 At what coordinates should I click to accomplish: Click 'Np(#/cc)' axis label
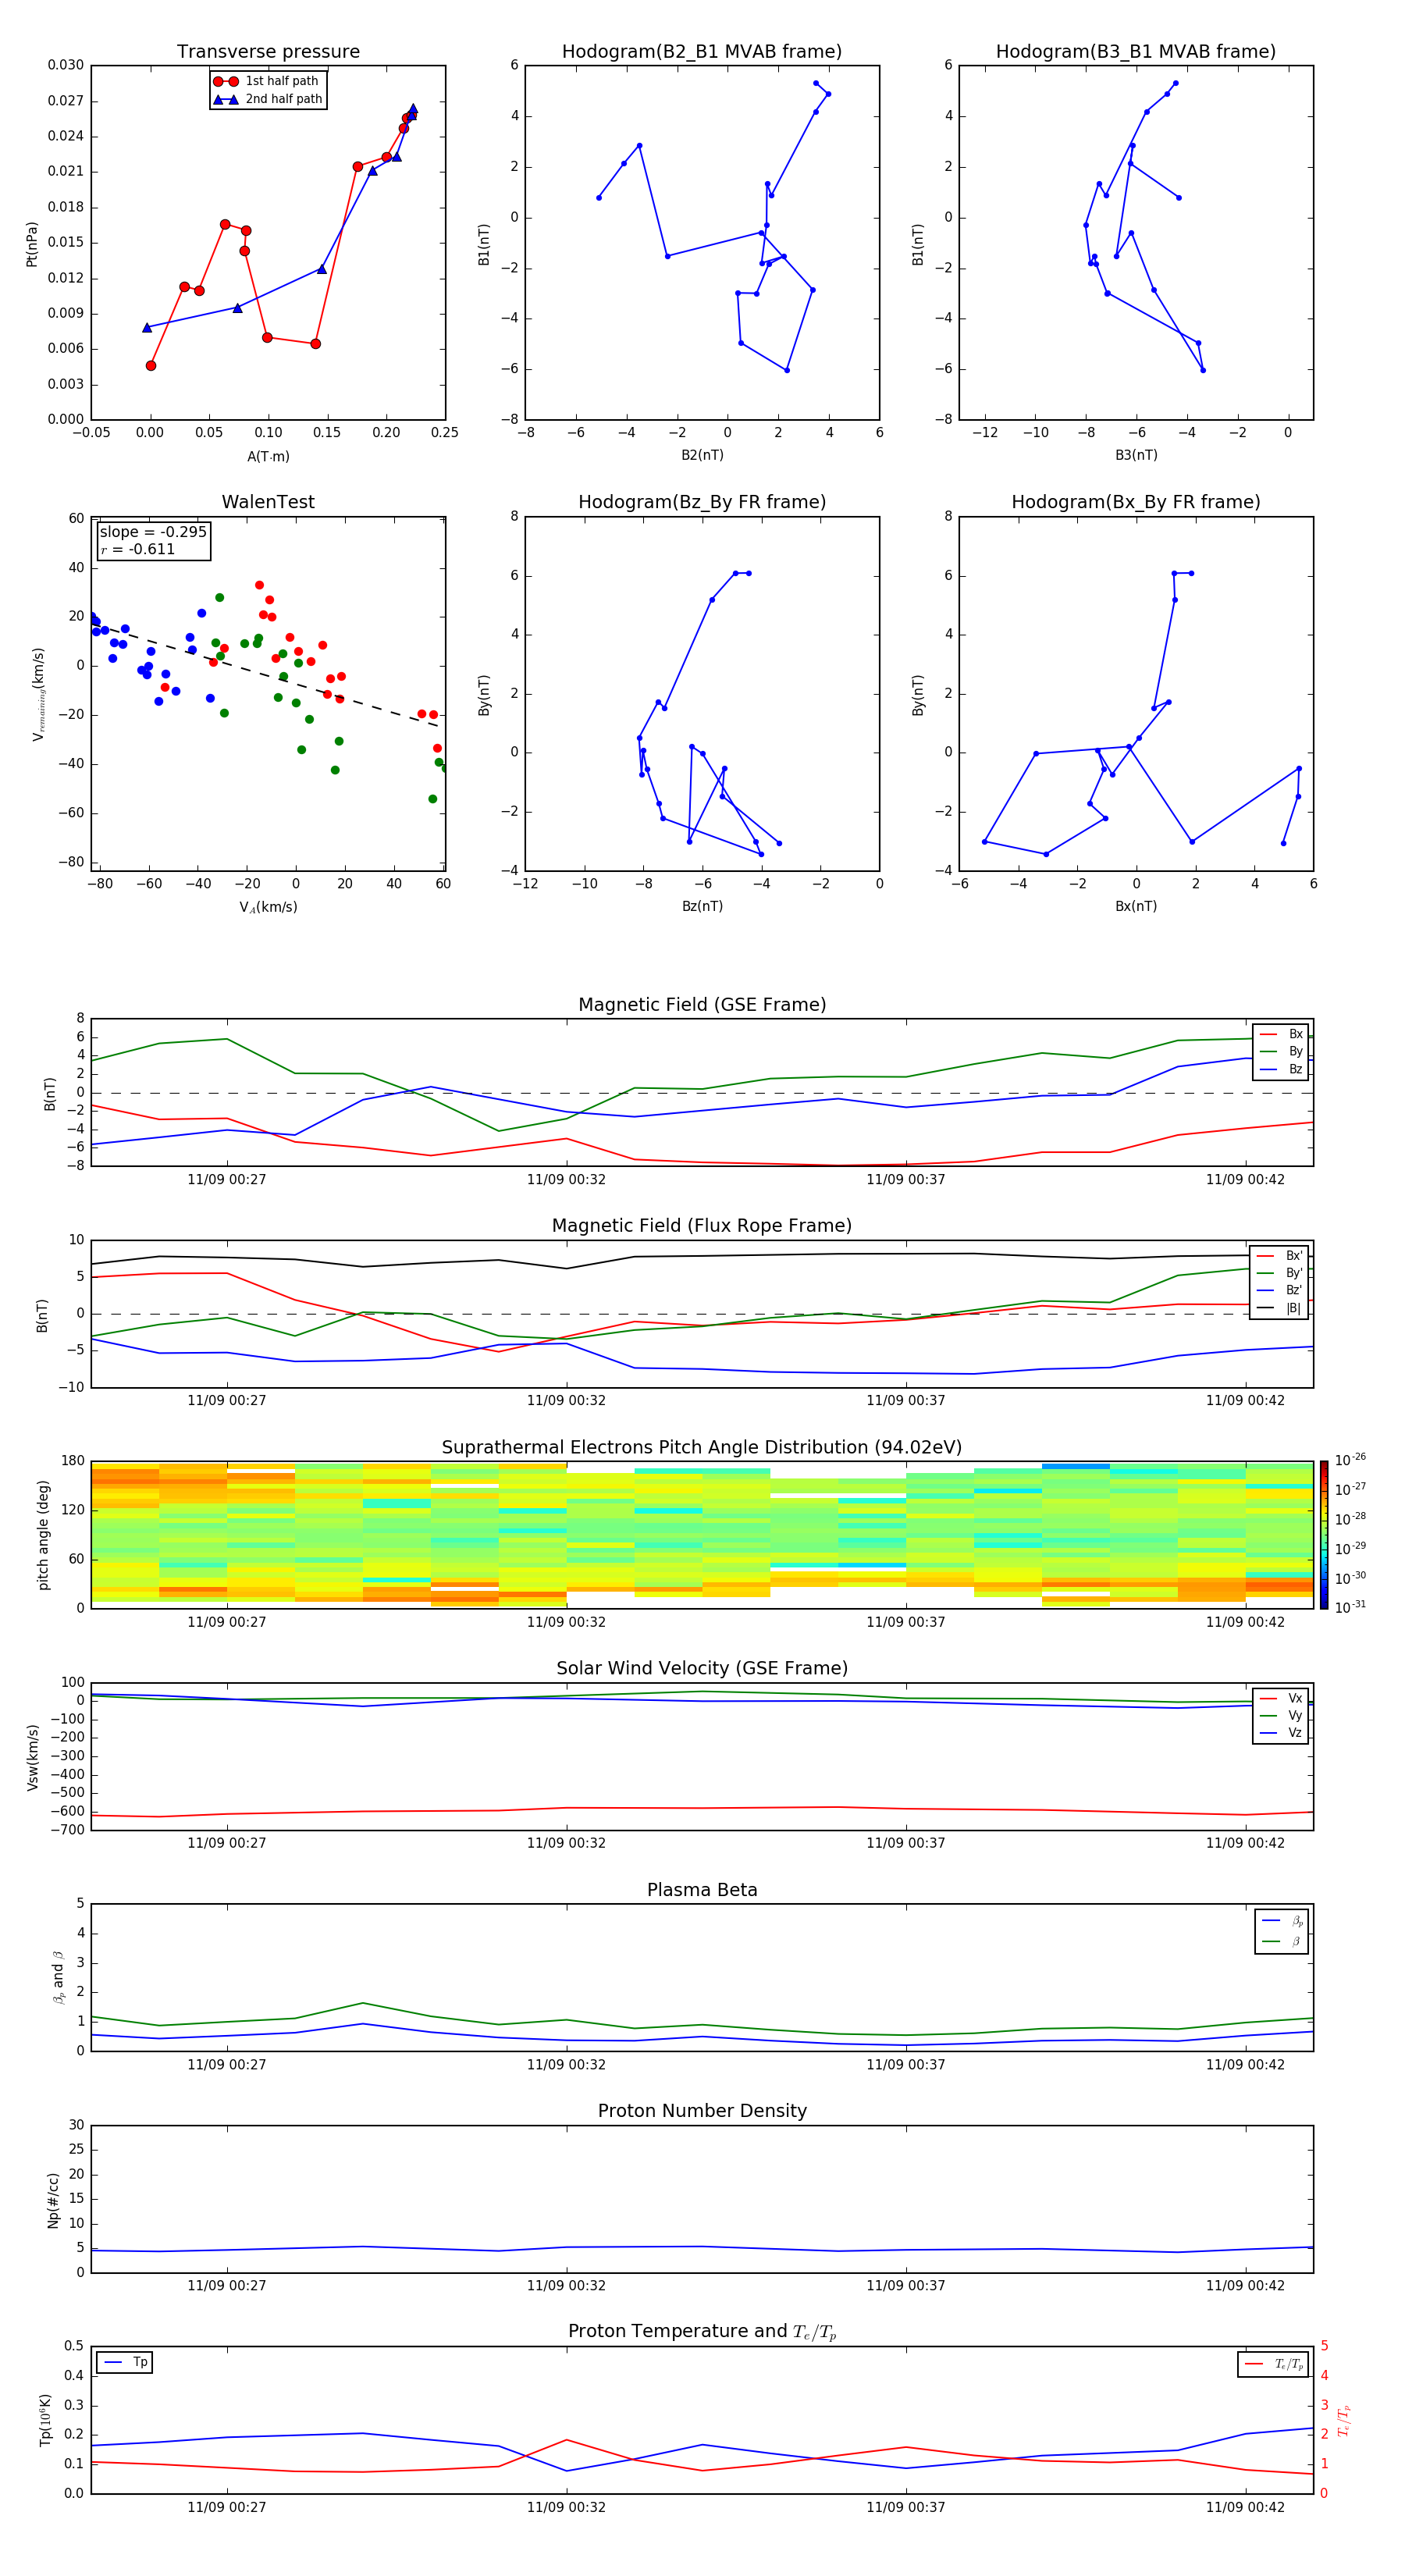(x=53, y=2200)
